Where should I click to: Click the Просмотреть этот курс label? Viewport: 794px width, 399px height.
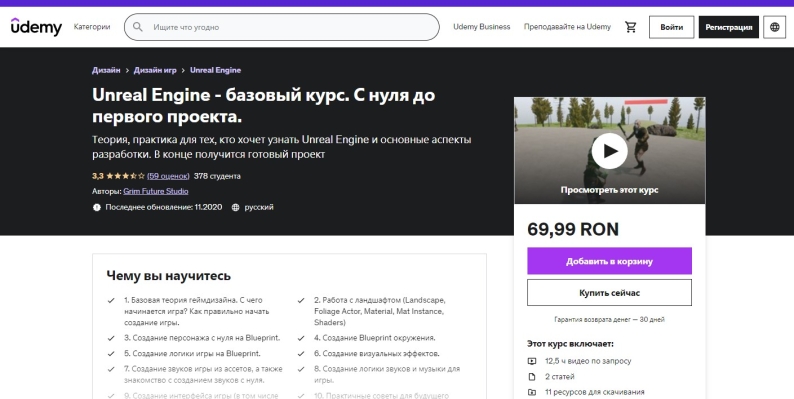click(609, 190)
